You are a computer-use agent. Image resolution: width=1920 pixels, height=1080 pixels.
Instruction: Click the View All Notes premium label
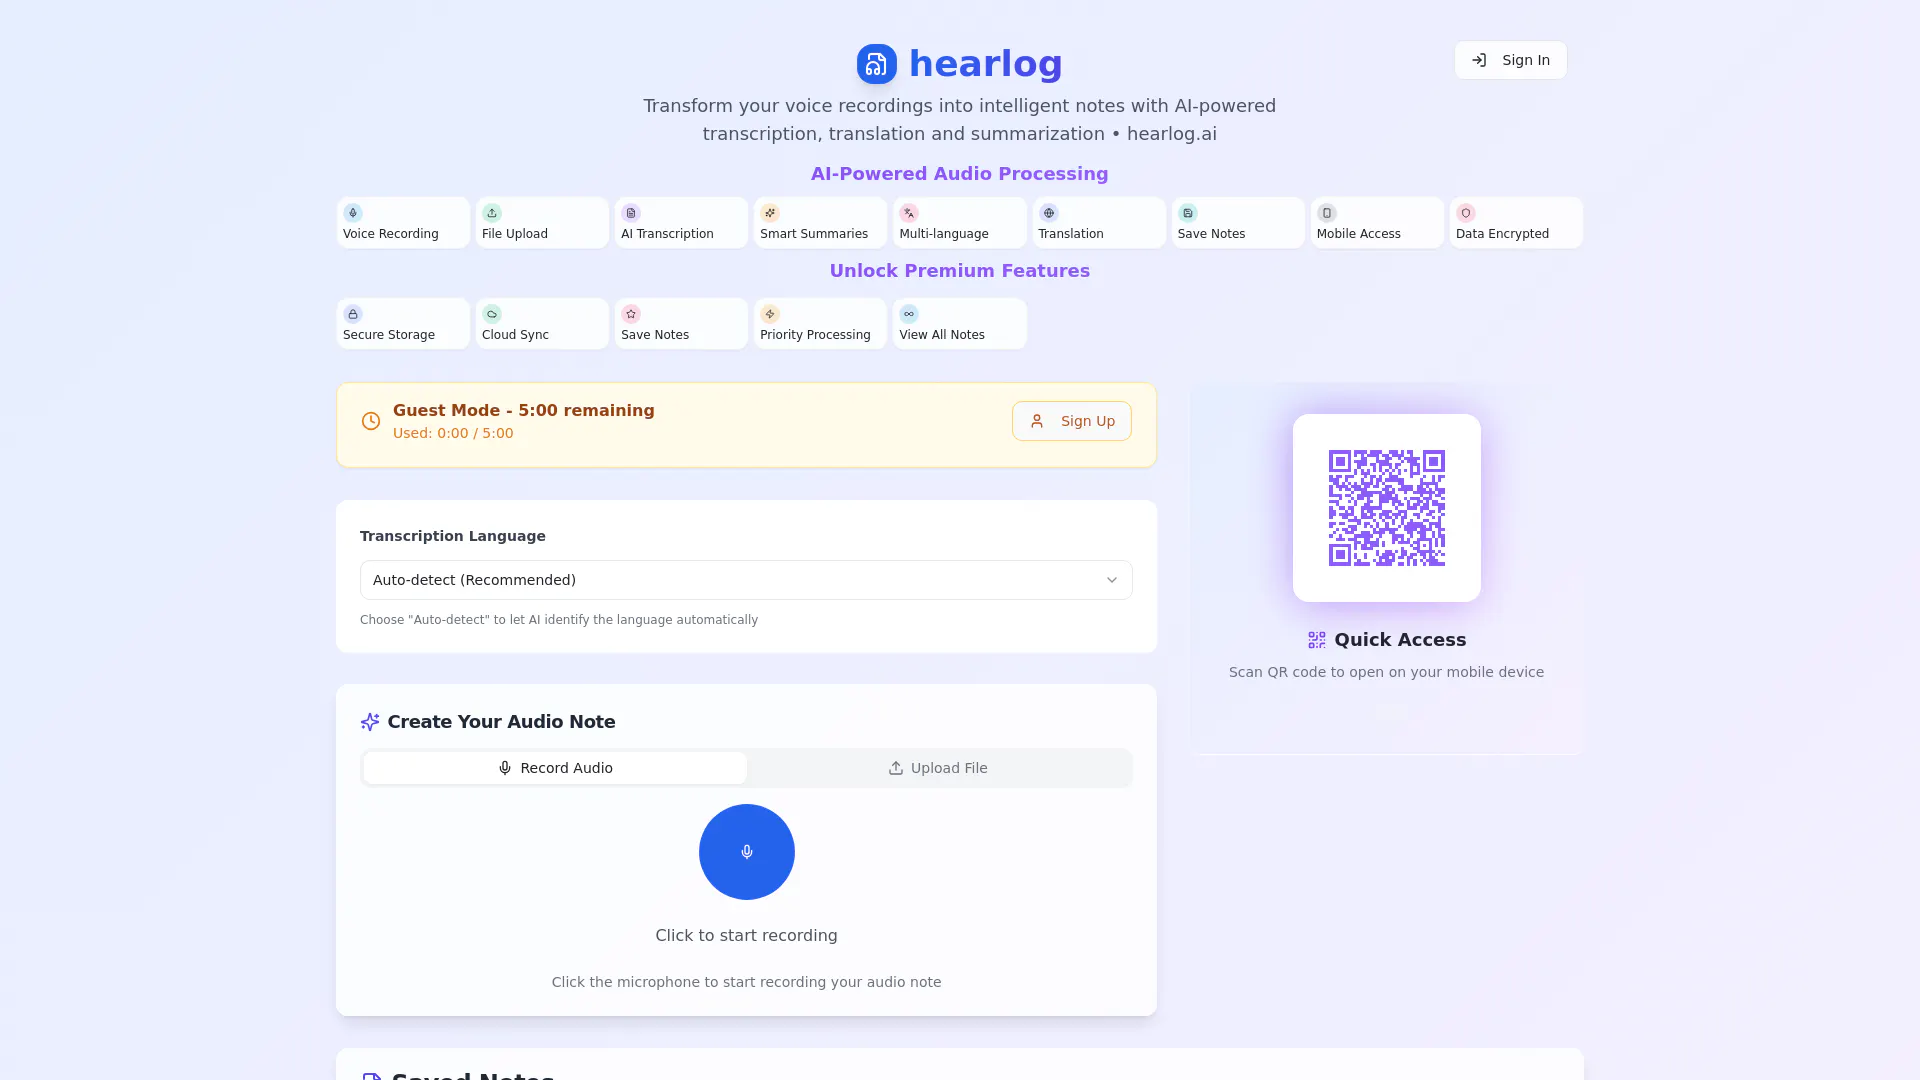pos(942,335)
